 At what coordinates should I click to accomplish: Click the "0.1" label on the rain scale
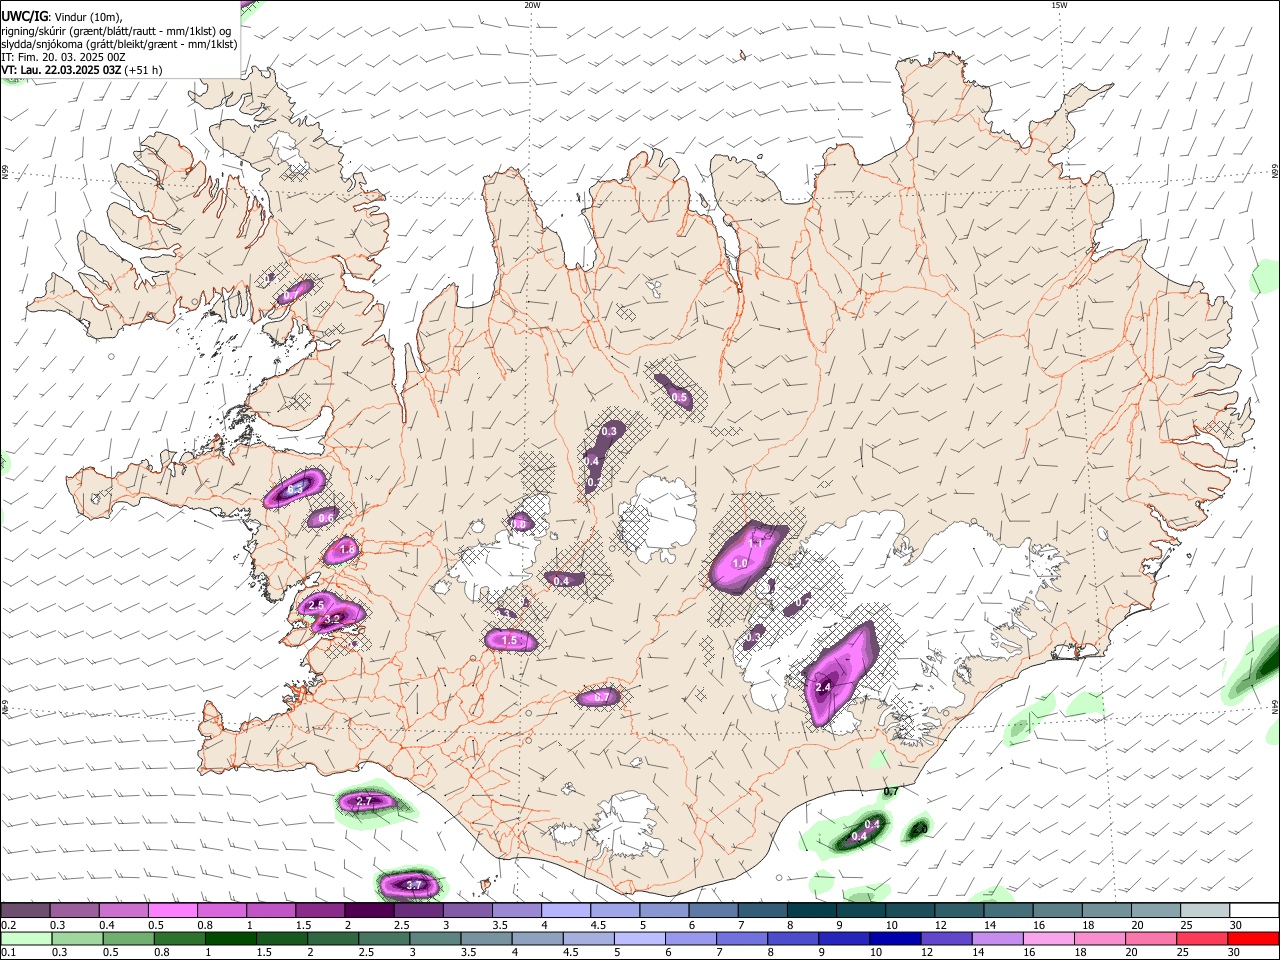pos(8,953)
